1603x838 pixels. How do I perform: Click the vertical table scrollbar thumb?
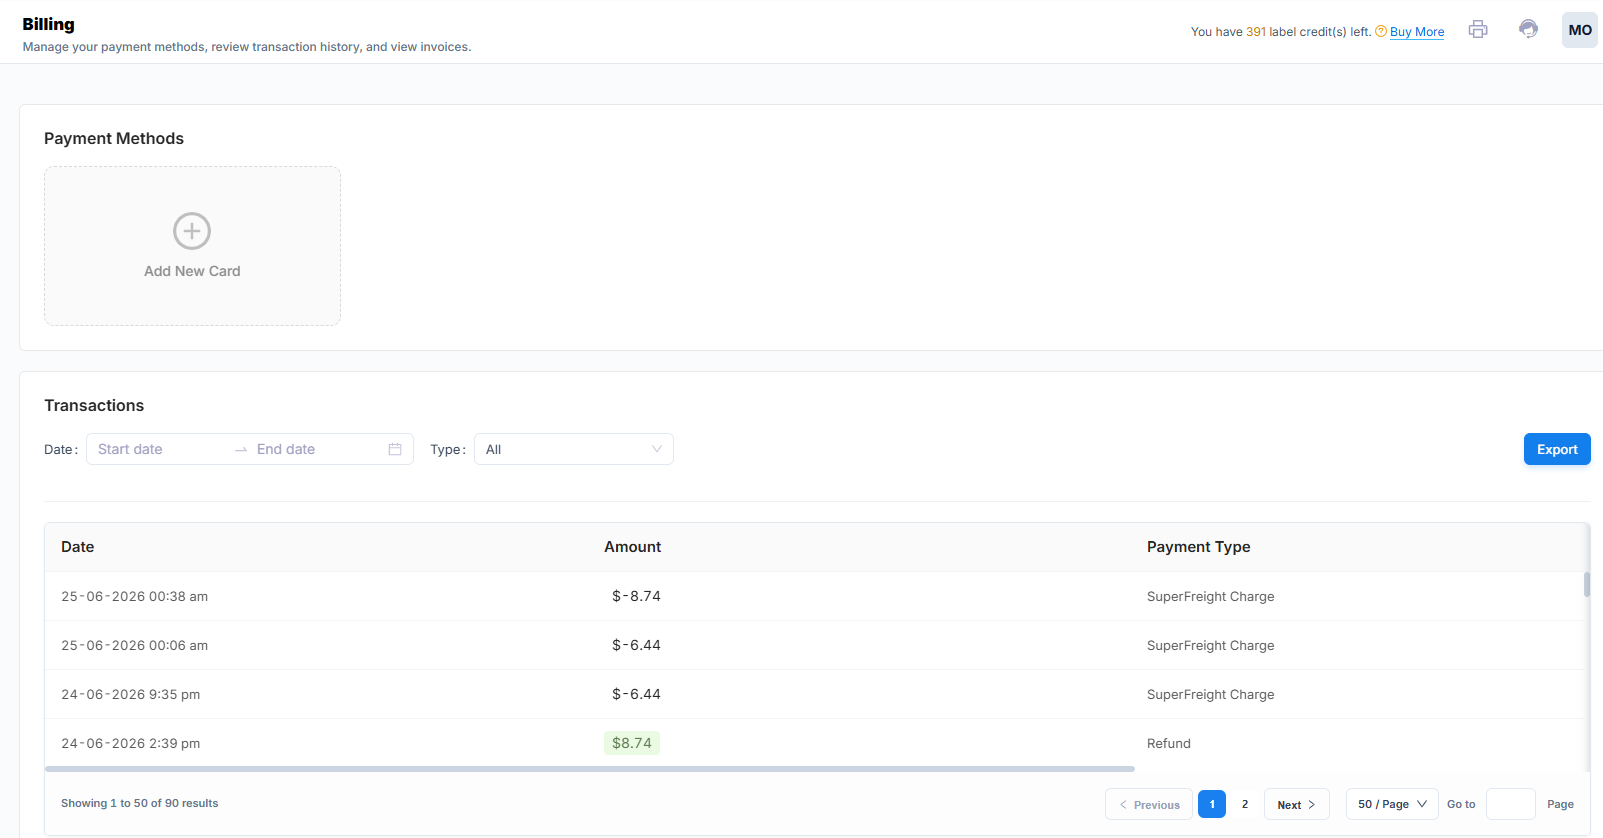pos(1587,584)
